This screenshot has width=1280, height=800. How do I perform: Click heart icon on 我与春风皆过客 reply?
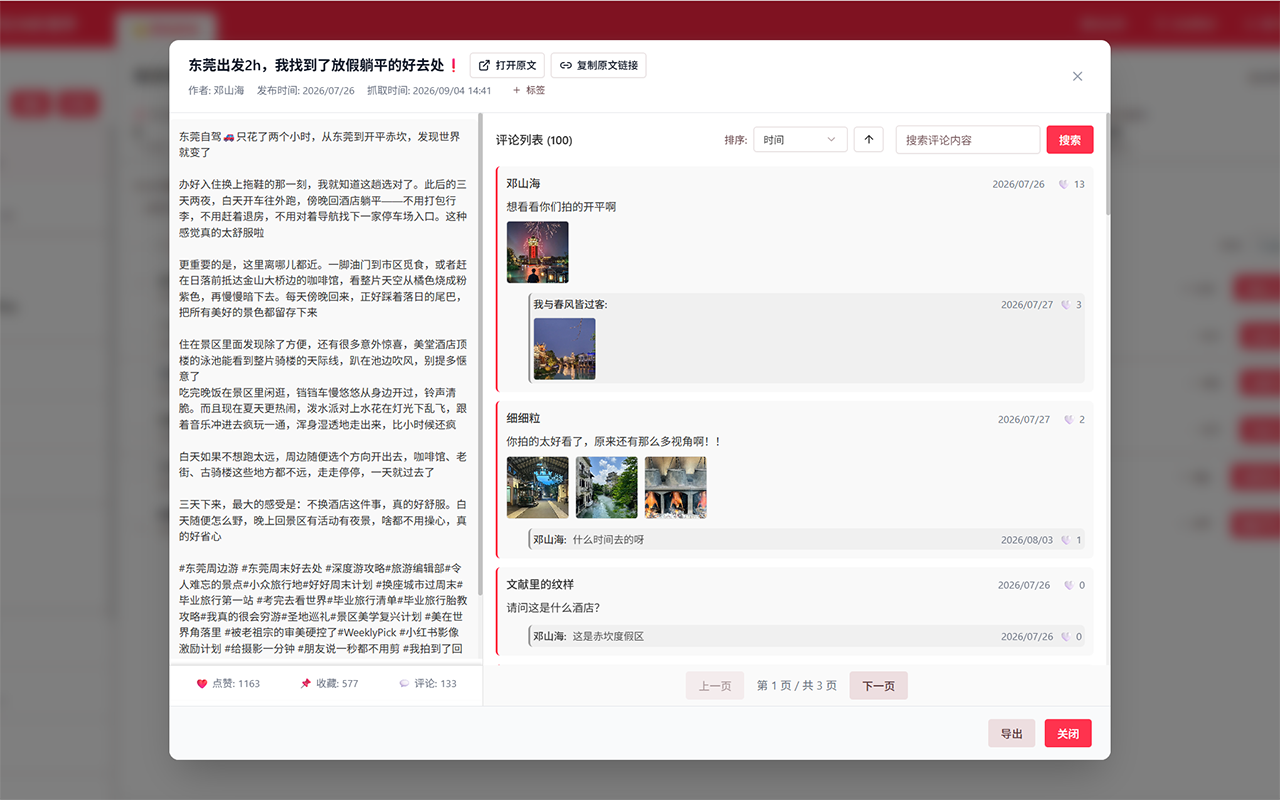point(1065,305)
